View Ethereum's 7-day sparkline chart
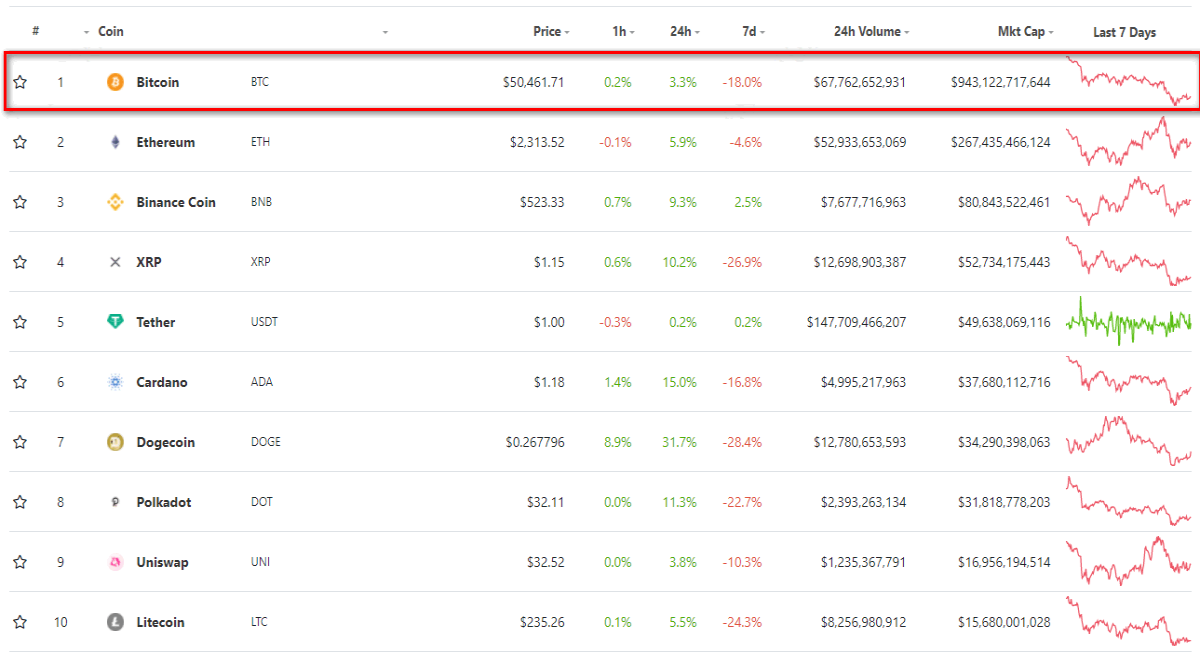The width and height of the screenshot is (1200, 656). (x=1129, y=142)
